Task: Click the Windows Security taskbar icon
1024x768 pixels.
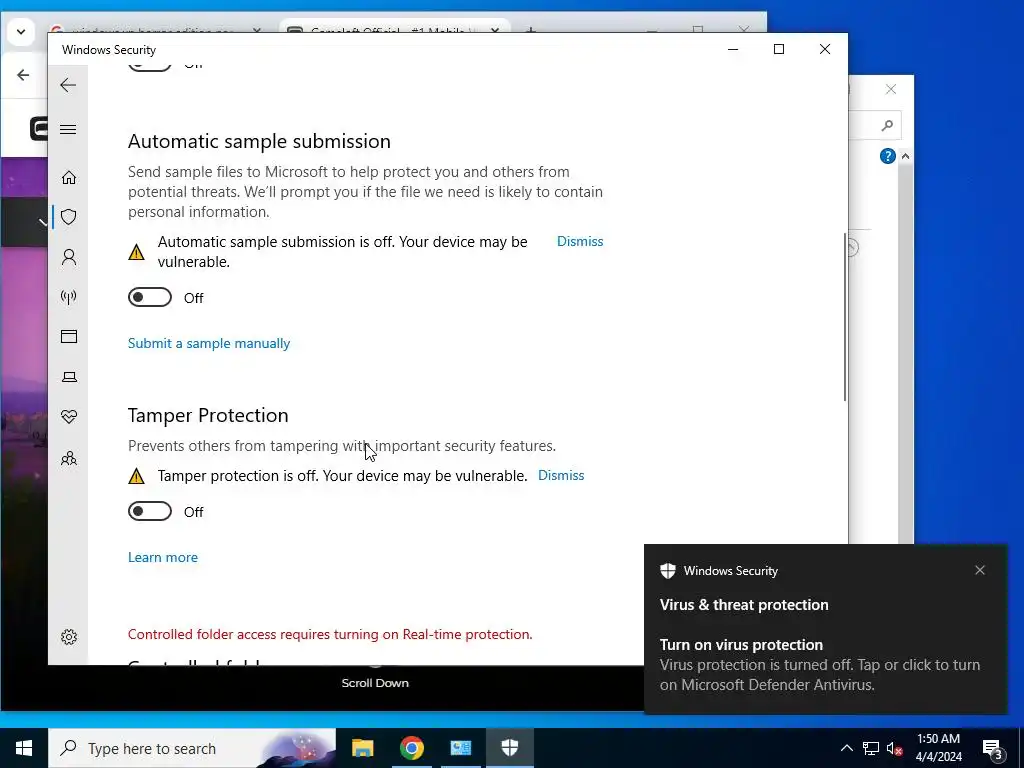Action: (x=510, y=748)
